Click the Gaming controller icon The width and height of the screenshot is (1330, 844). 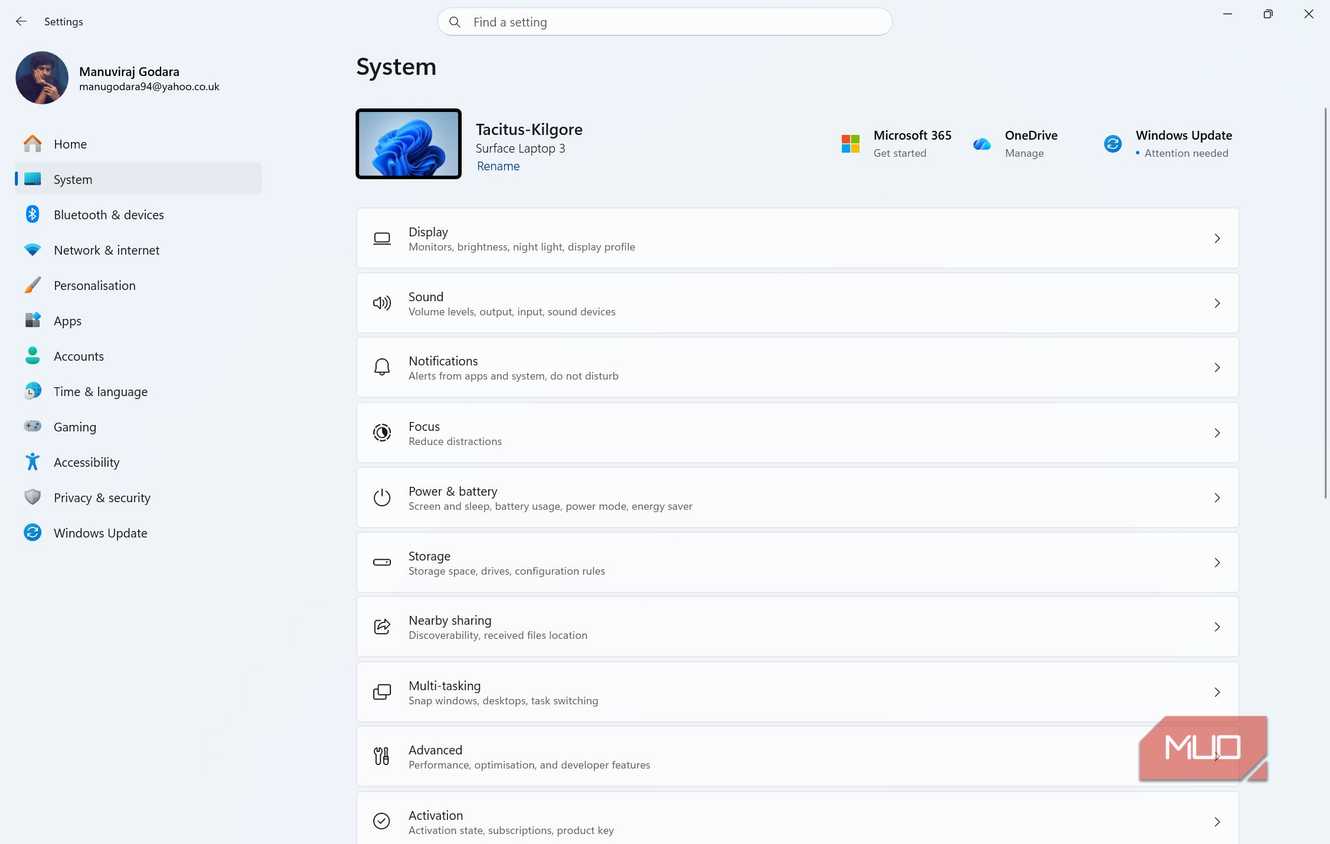(x=33, y=427)
